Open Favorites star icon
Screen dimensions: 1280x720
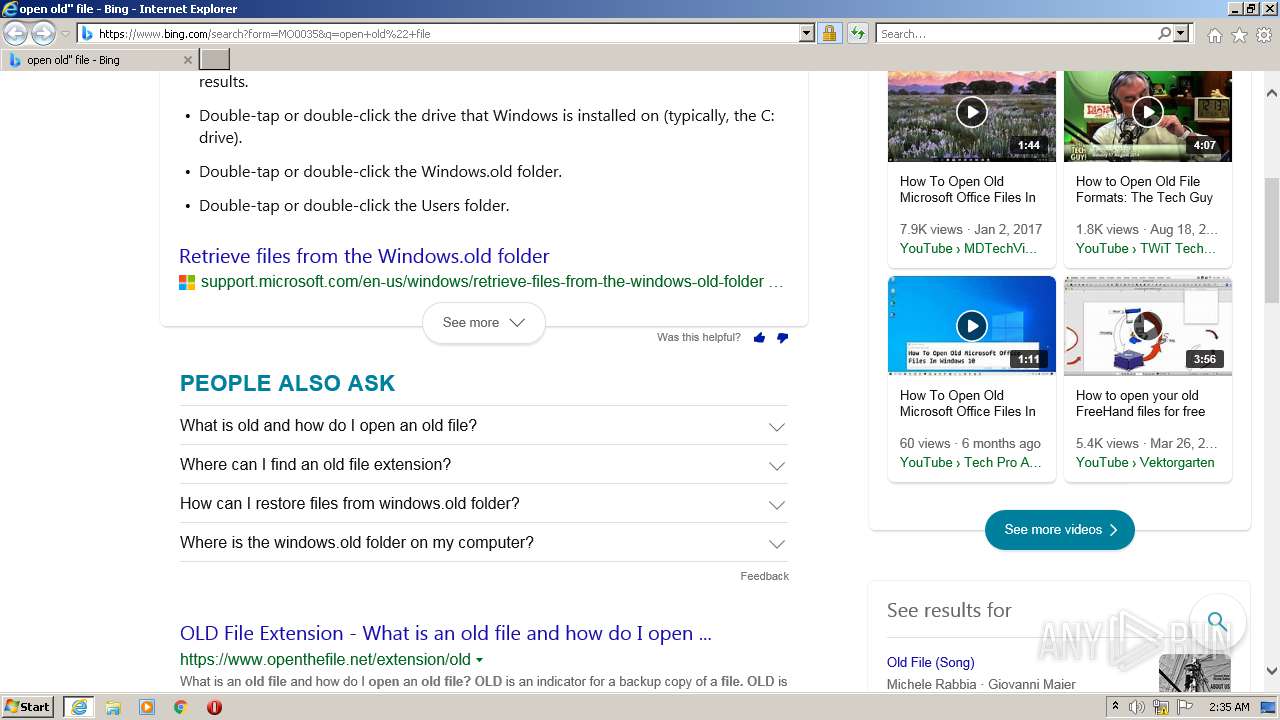[x=1239, y=35]
